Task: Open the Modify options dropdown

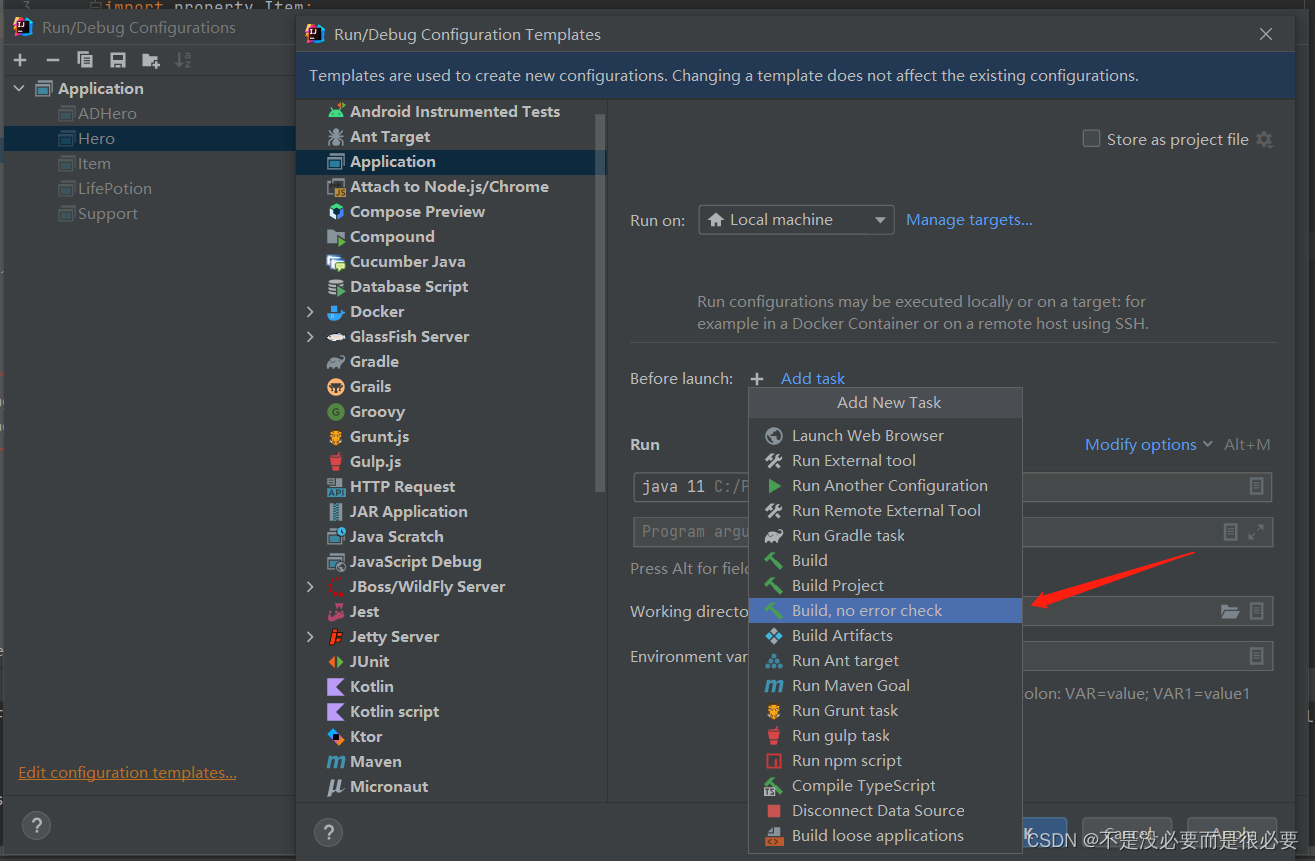Action: coord(1148,445)
